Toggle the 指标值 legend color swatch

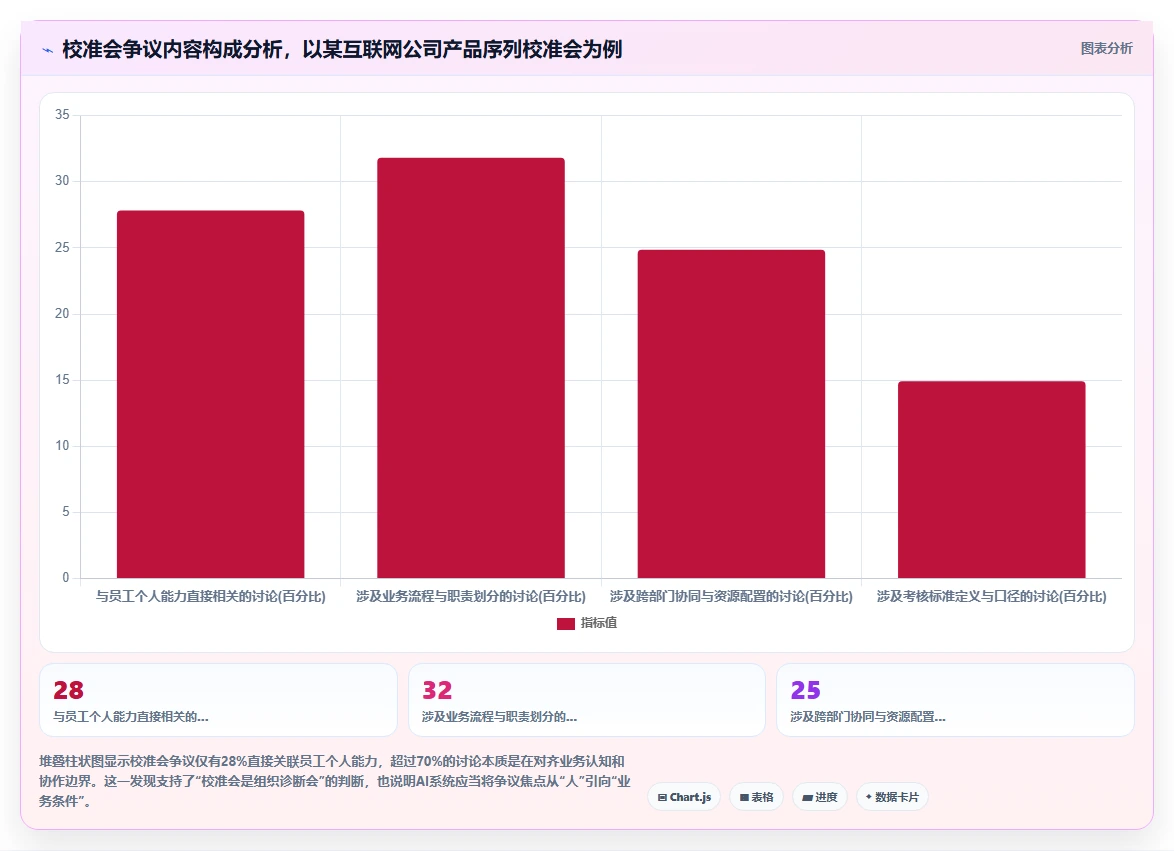pyautogui.click(x=565, y=623)
